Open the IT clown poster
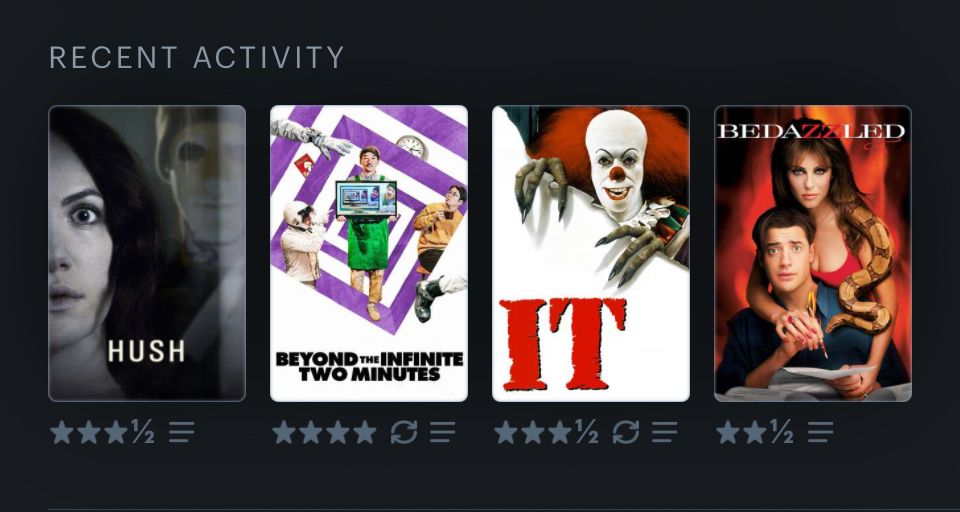The width and height of the screenshot is (960, 512). [591, 254]
